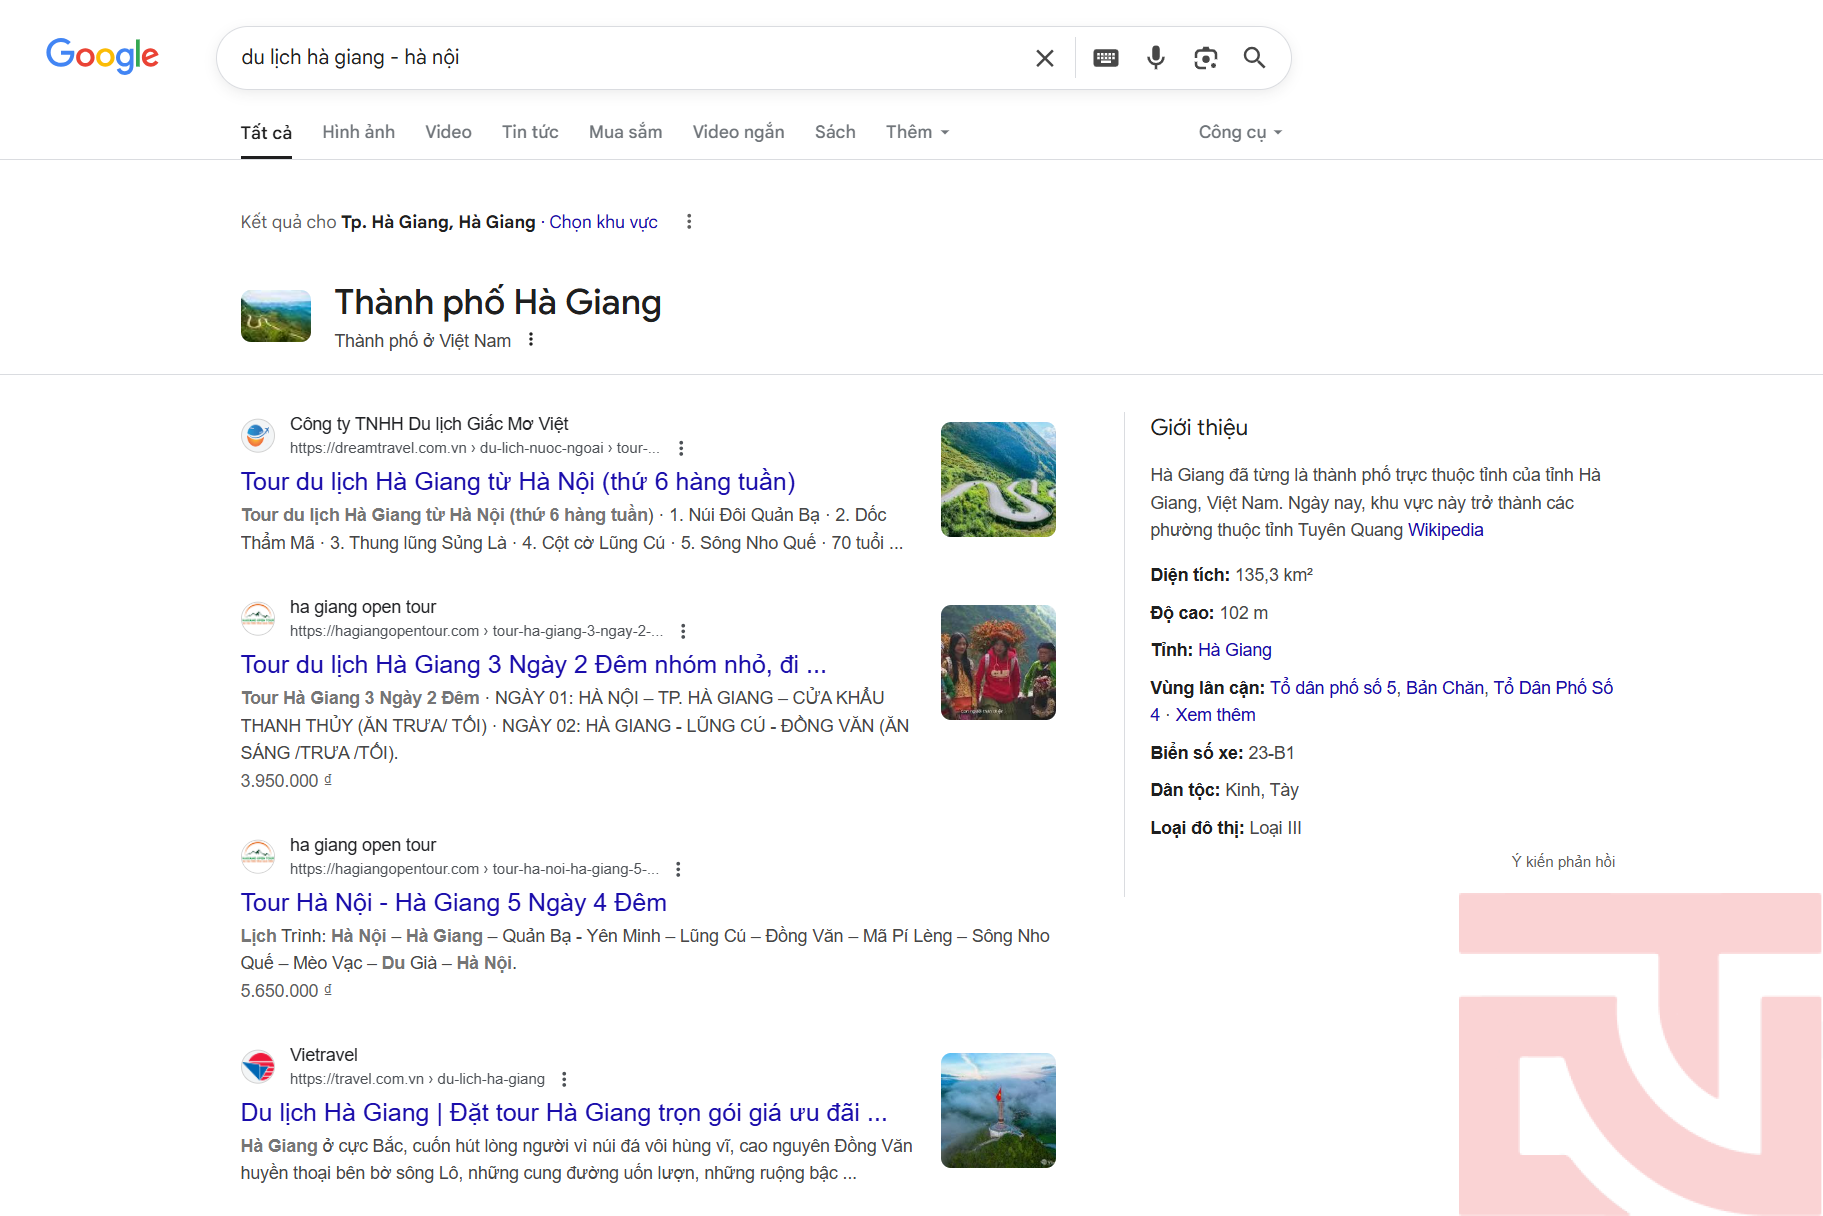Screen dimensions: 1823x1216
Task: Switch to the Sách tab
Action: pyautogui.click(x=835, y=132)
